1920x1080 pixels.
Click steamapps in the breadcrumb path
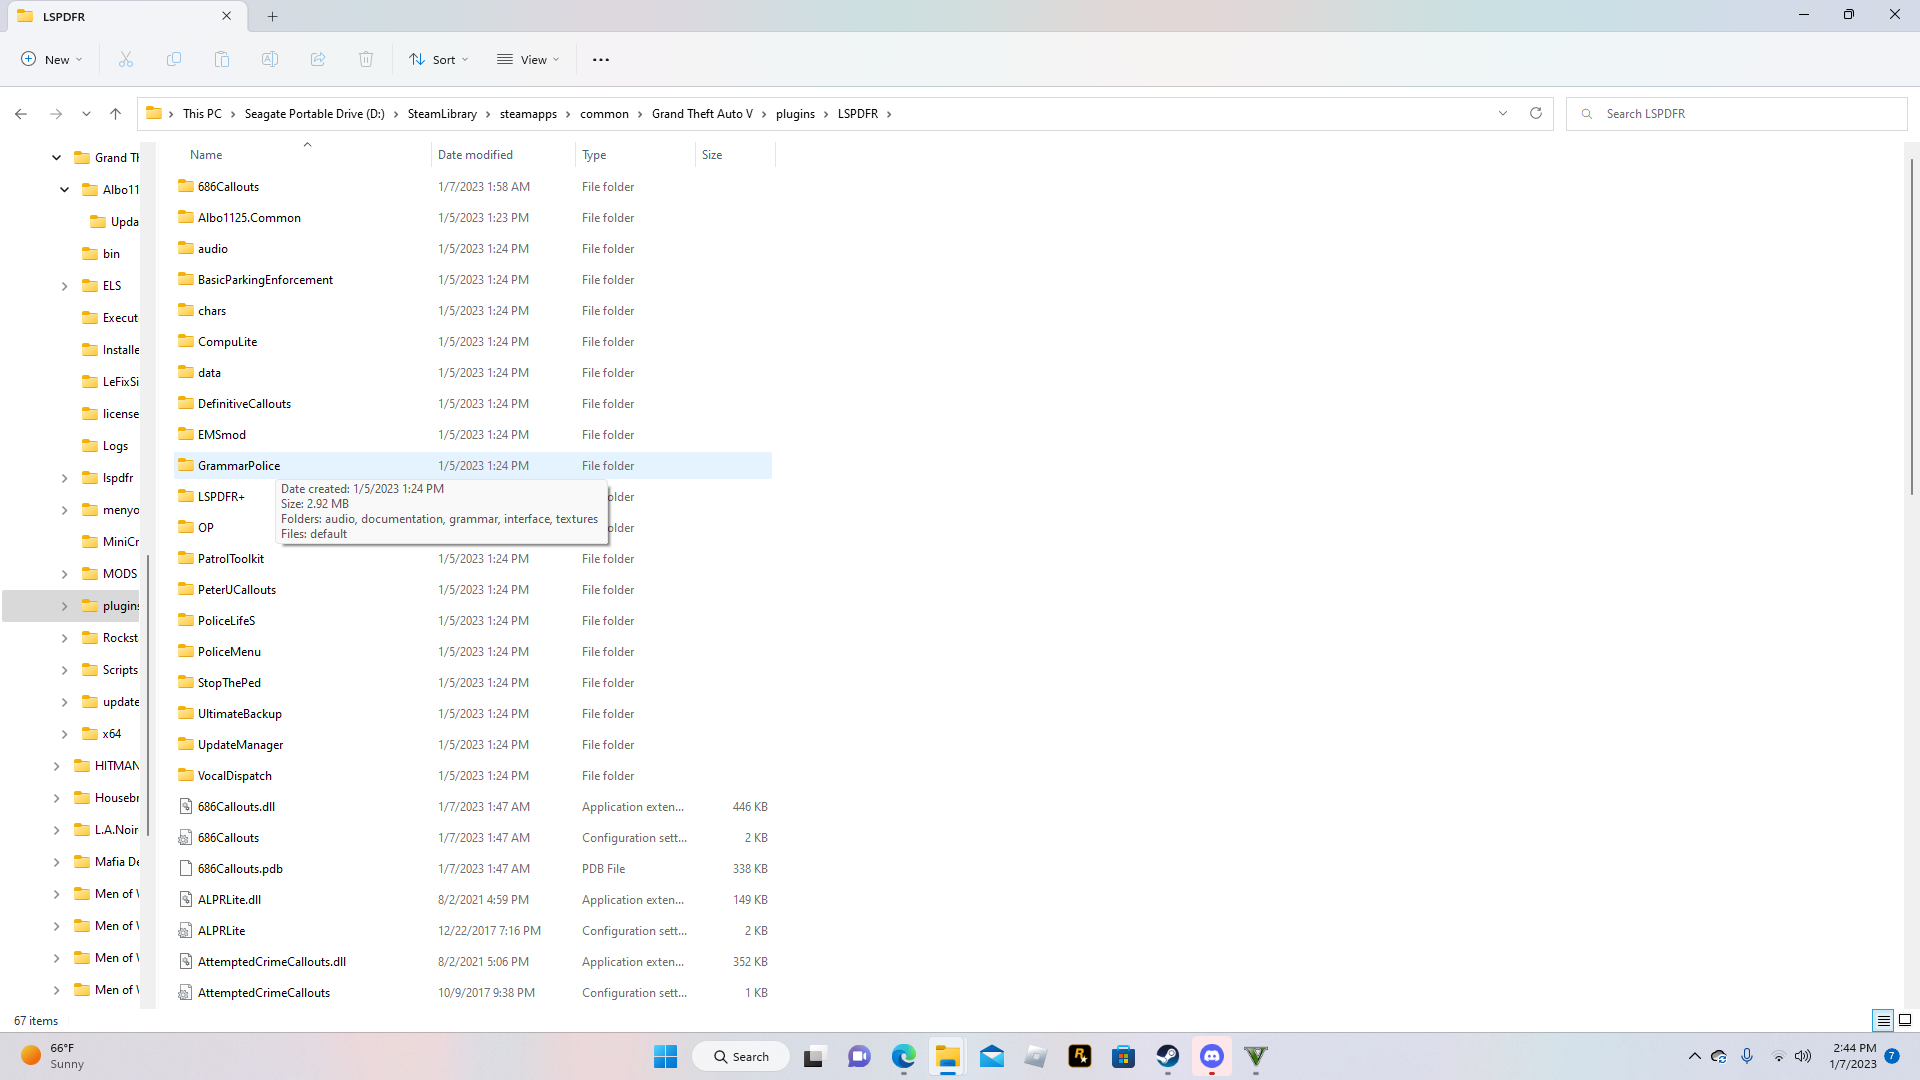[x=528, y=114]
